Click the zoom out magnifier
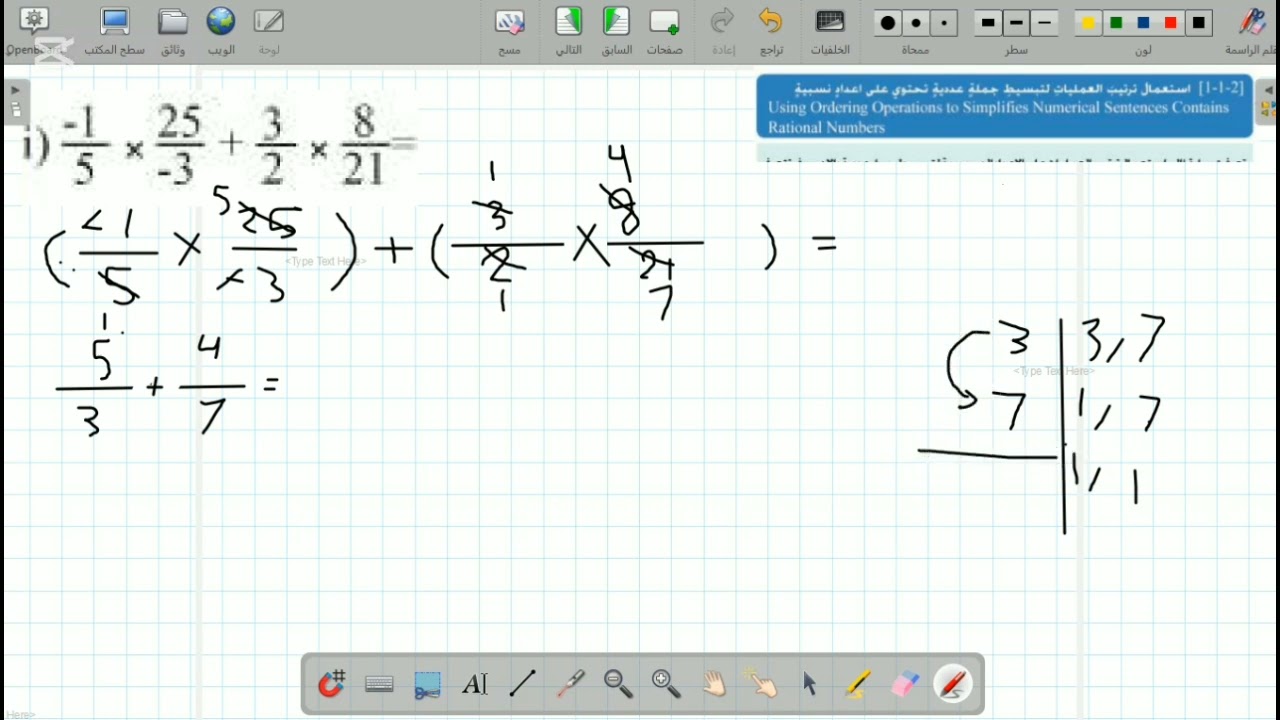 [x=619, y=684]
